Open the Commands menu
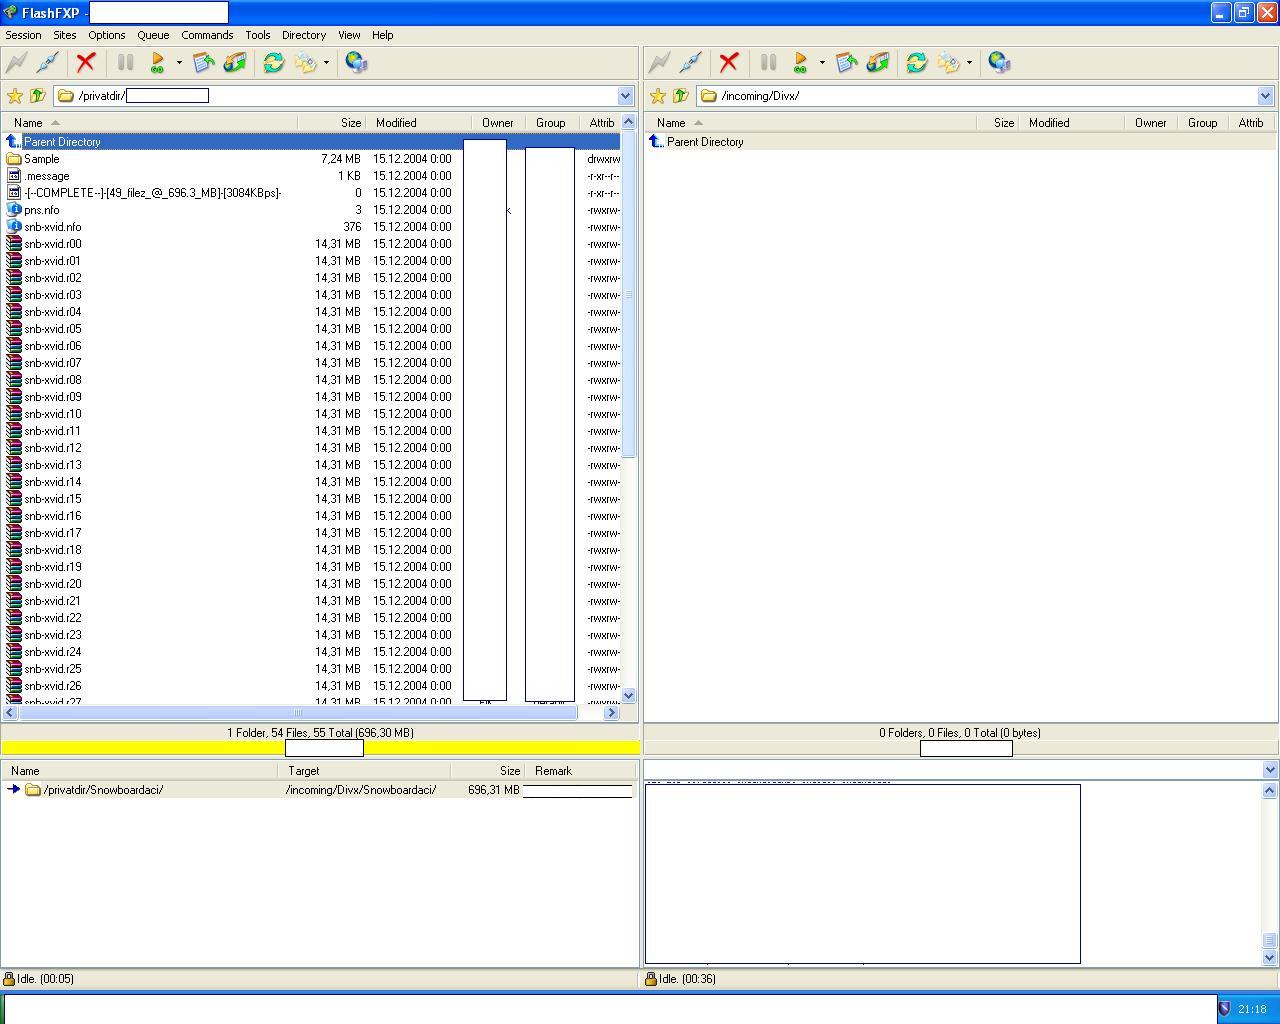 tap(207, 35)
